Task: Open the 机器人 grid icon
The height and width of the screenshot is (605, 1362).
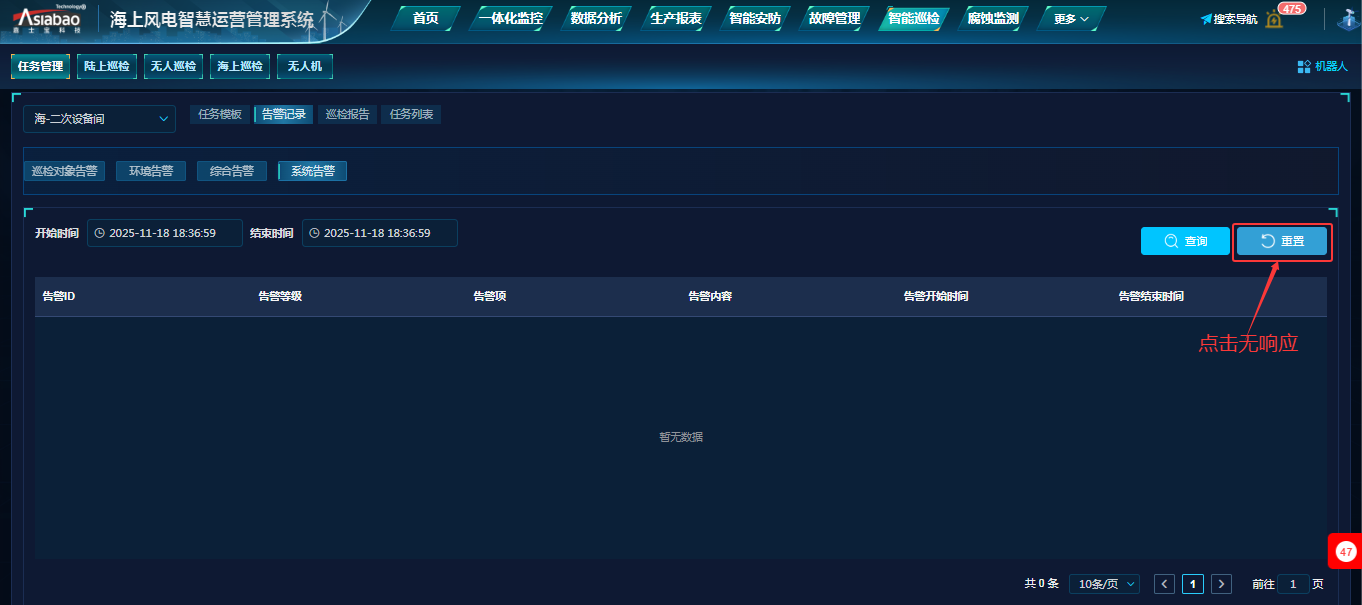Action: coord(1304,67)
